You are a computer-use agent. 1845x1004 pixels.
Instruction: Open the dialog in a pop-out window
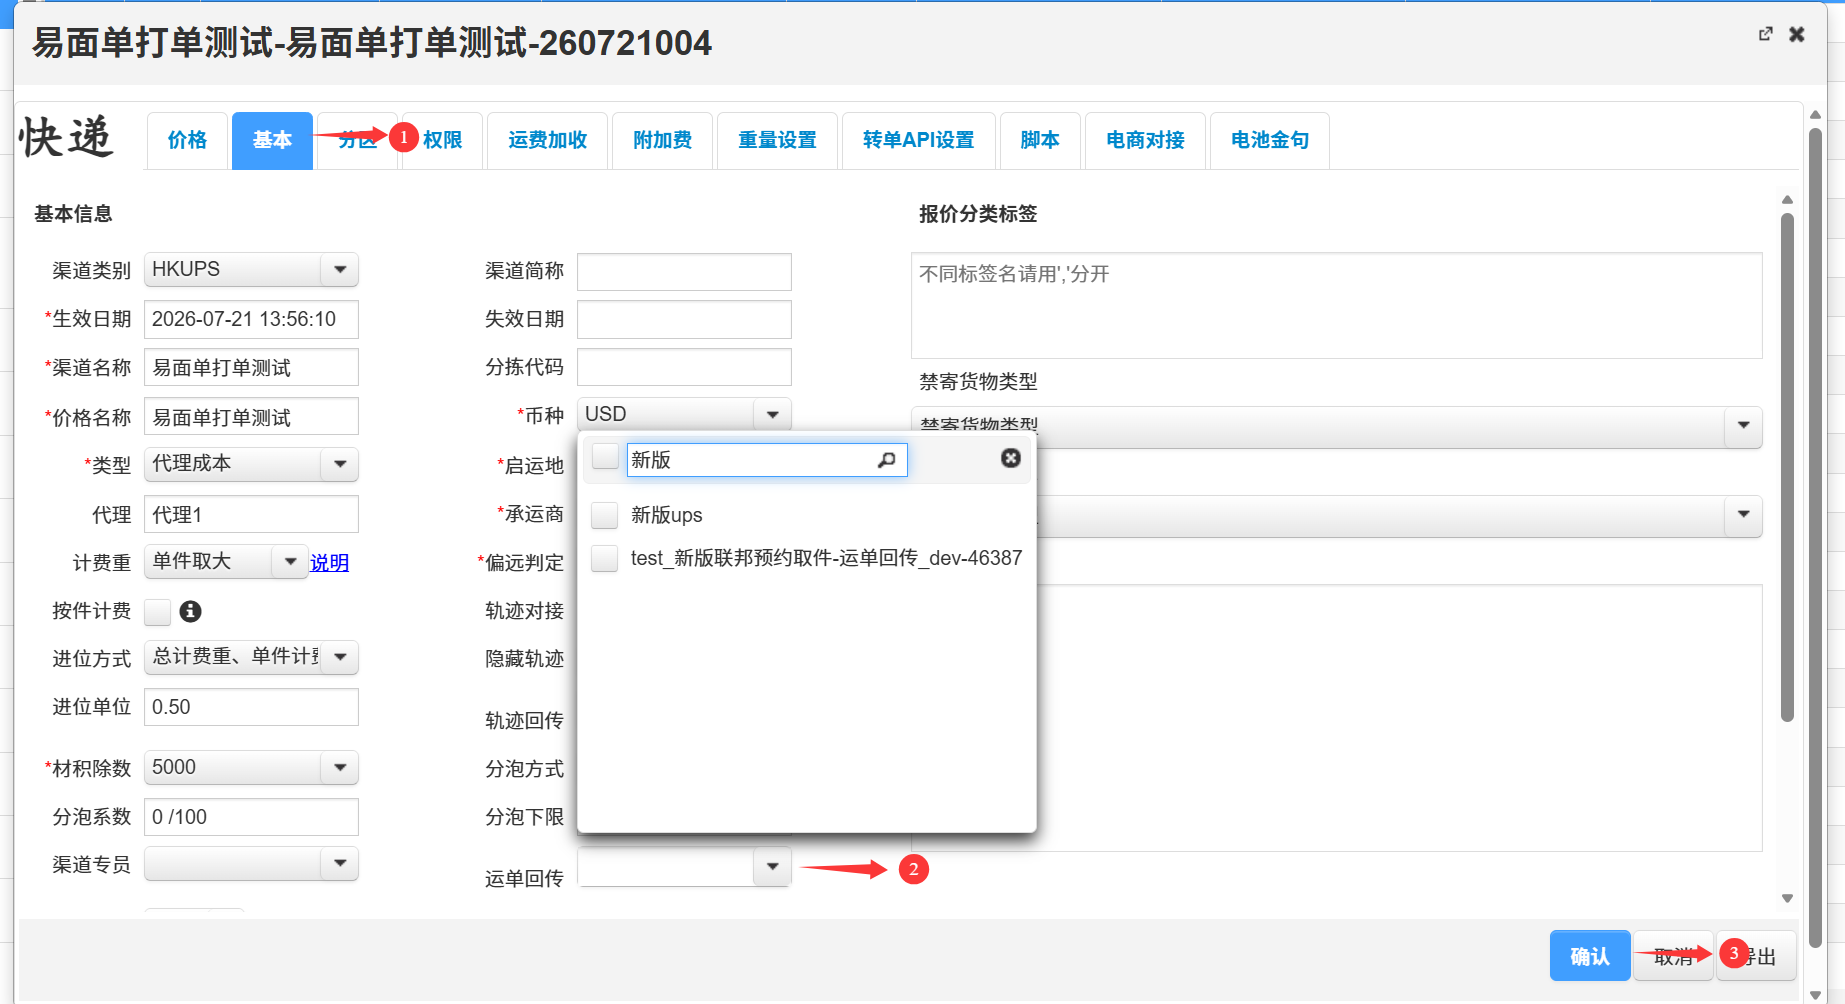point(1766,34)
